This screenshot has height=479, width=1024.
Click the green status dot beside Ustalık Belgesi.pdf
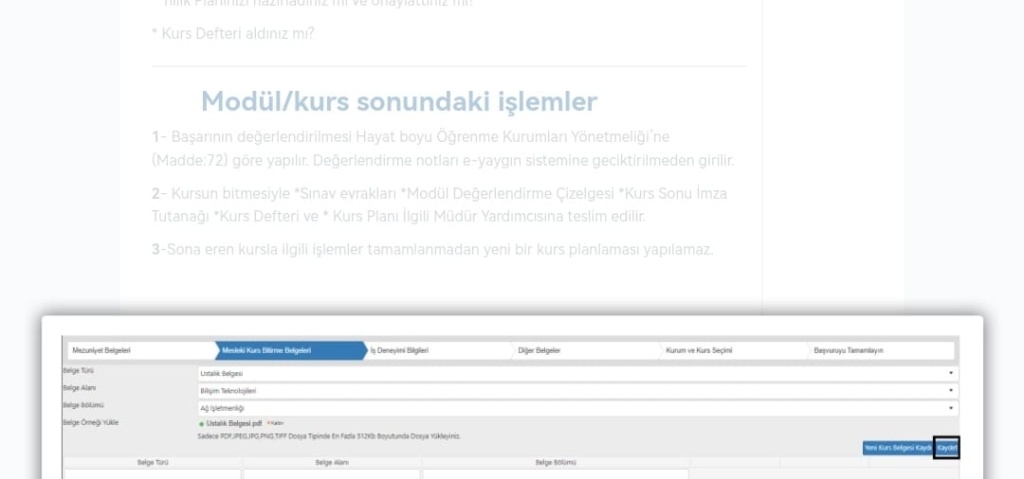tap(202, 424)
